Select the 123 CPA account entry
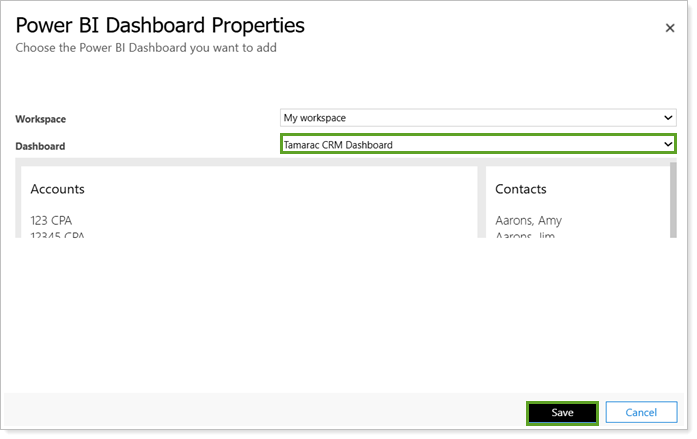This screenshot has height=439, width=697. click(51, 220)
